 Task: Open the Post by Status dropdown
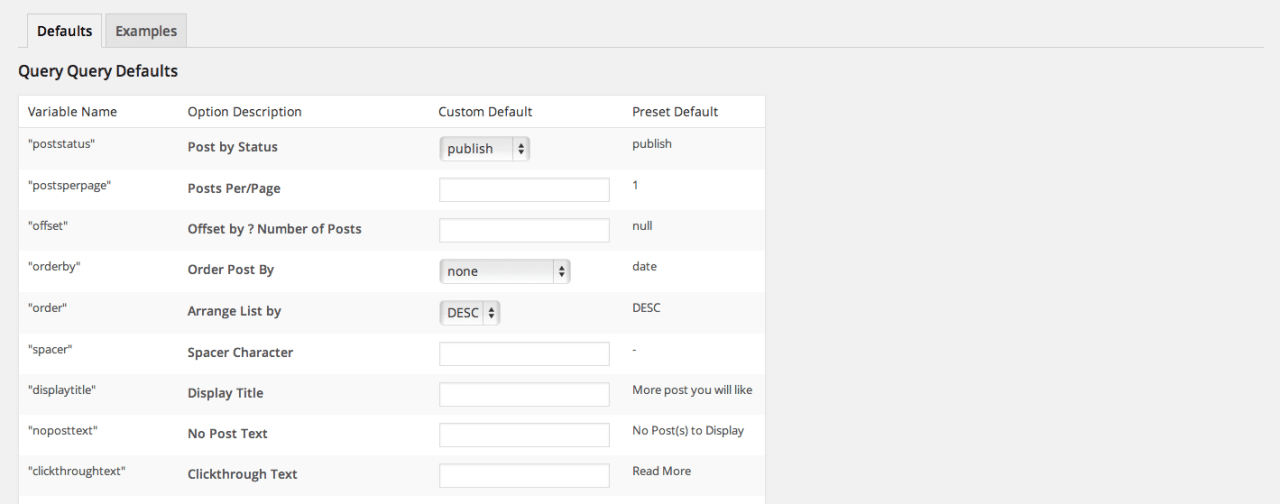(x=485, y=148)
